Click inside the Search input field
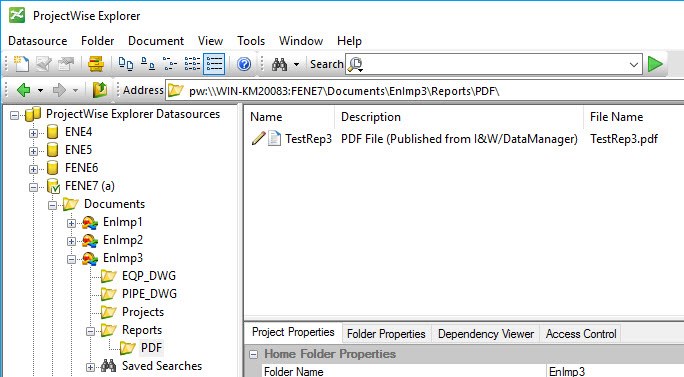 [493, 65]
